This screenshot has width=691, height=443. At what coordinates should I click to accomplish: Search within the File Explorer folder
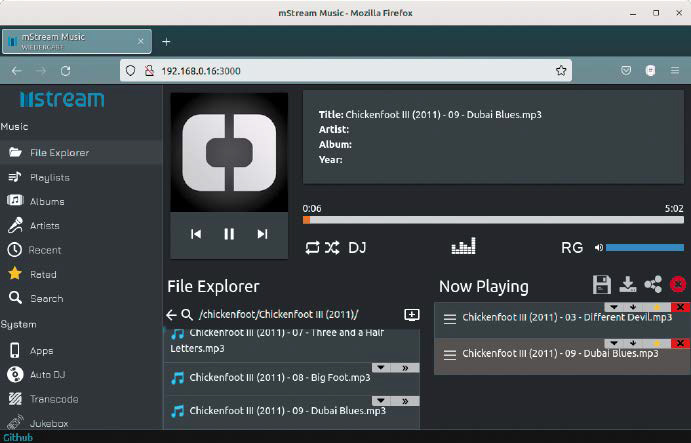coord(187,314)
